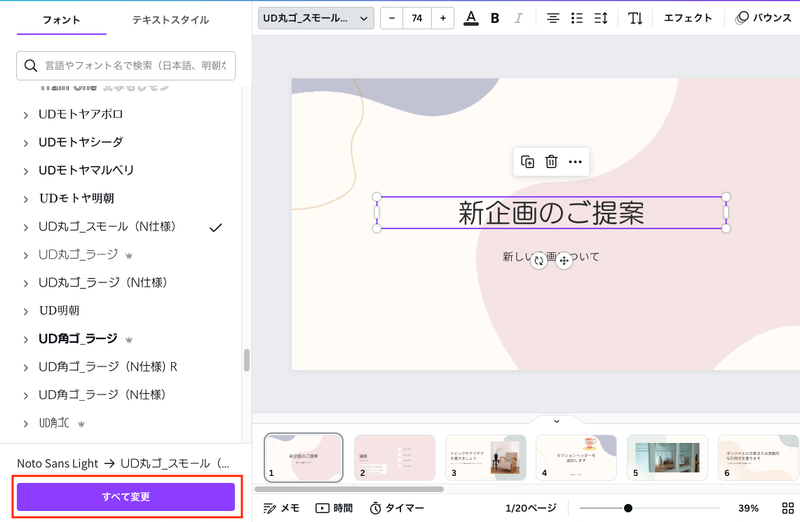Select the UD丸ゴ_ラージ（N仕様）font
The width and height of the screenshot is (800, 522).
(x=103, y=283)
